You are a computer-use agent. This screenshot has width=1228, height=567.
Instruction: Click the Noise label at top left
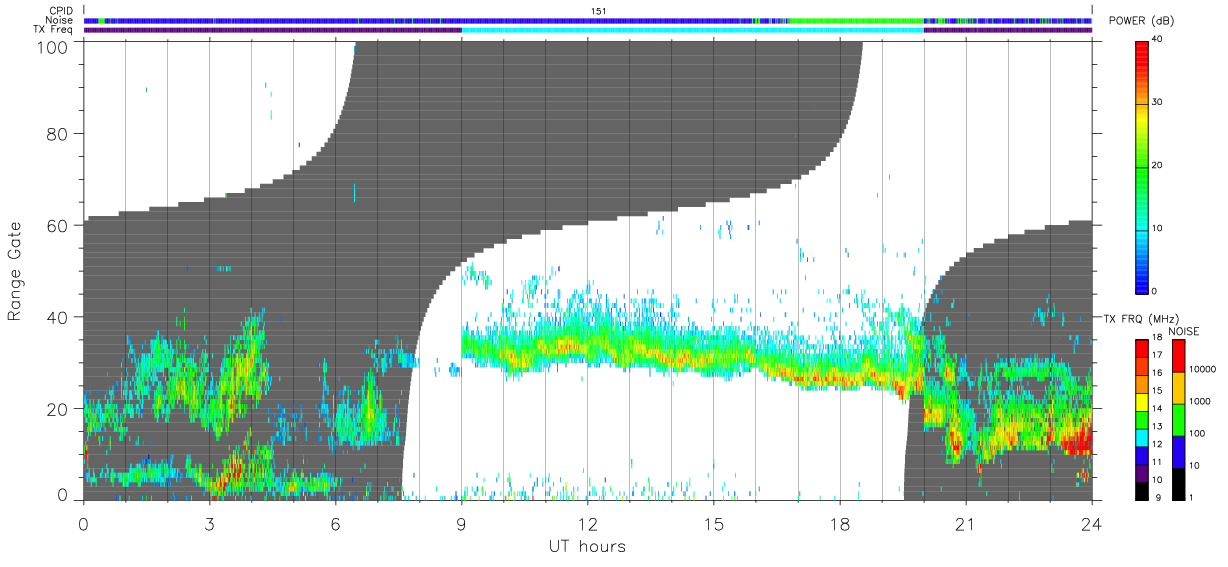tap(60, 20)
